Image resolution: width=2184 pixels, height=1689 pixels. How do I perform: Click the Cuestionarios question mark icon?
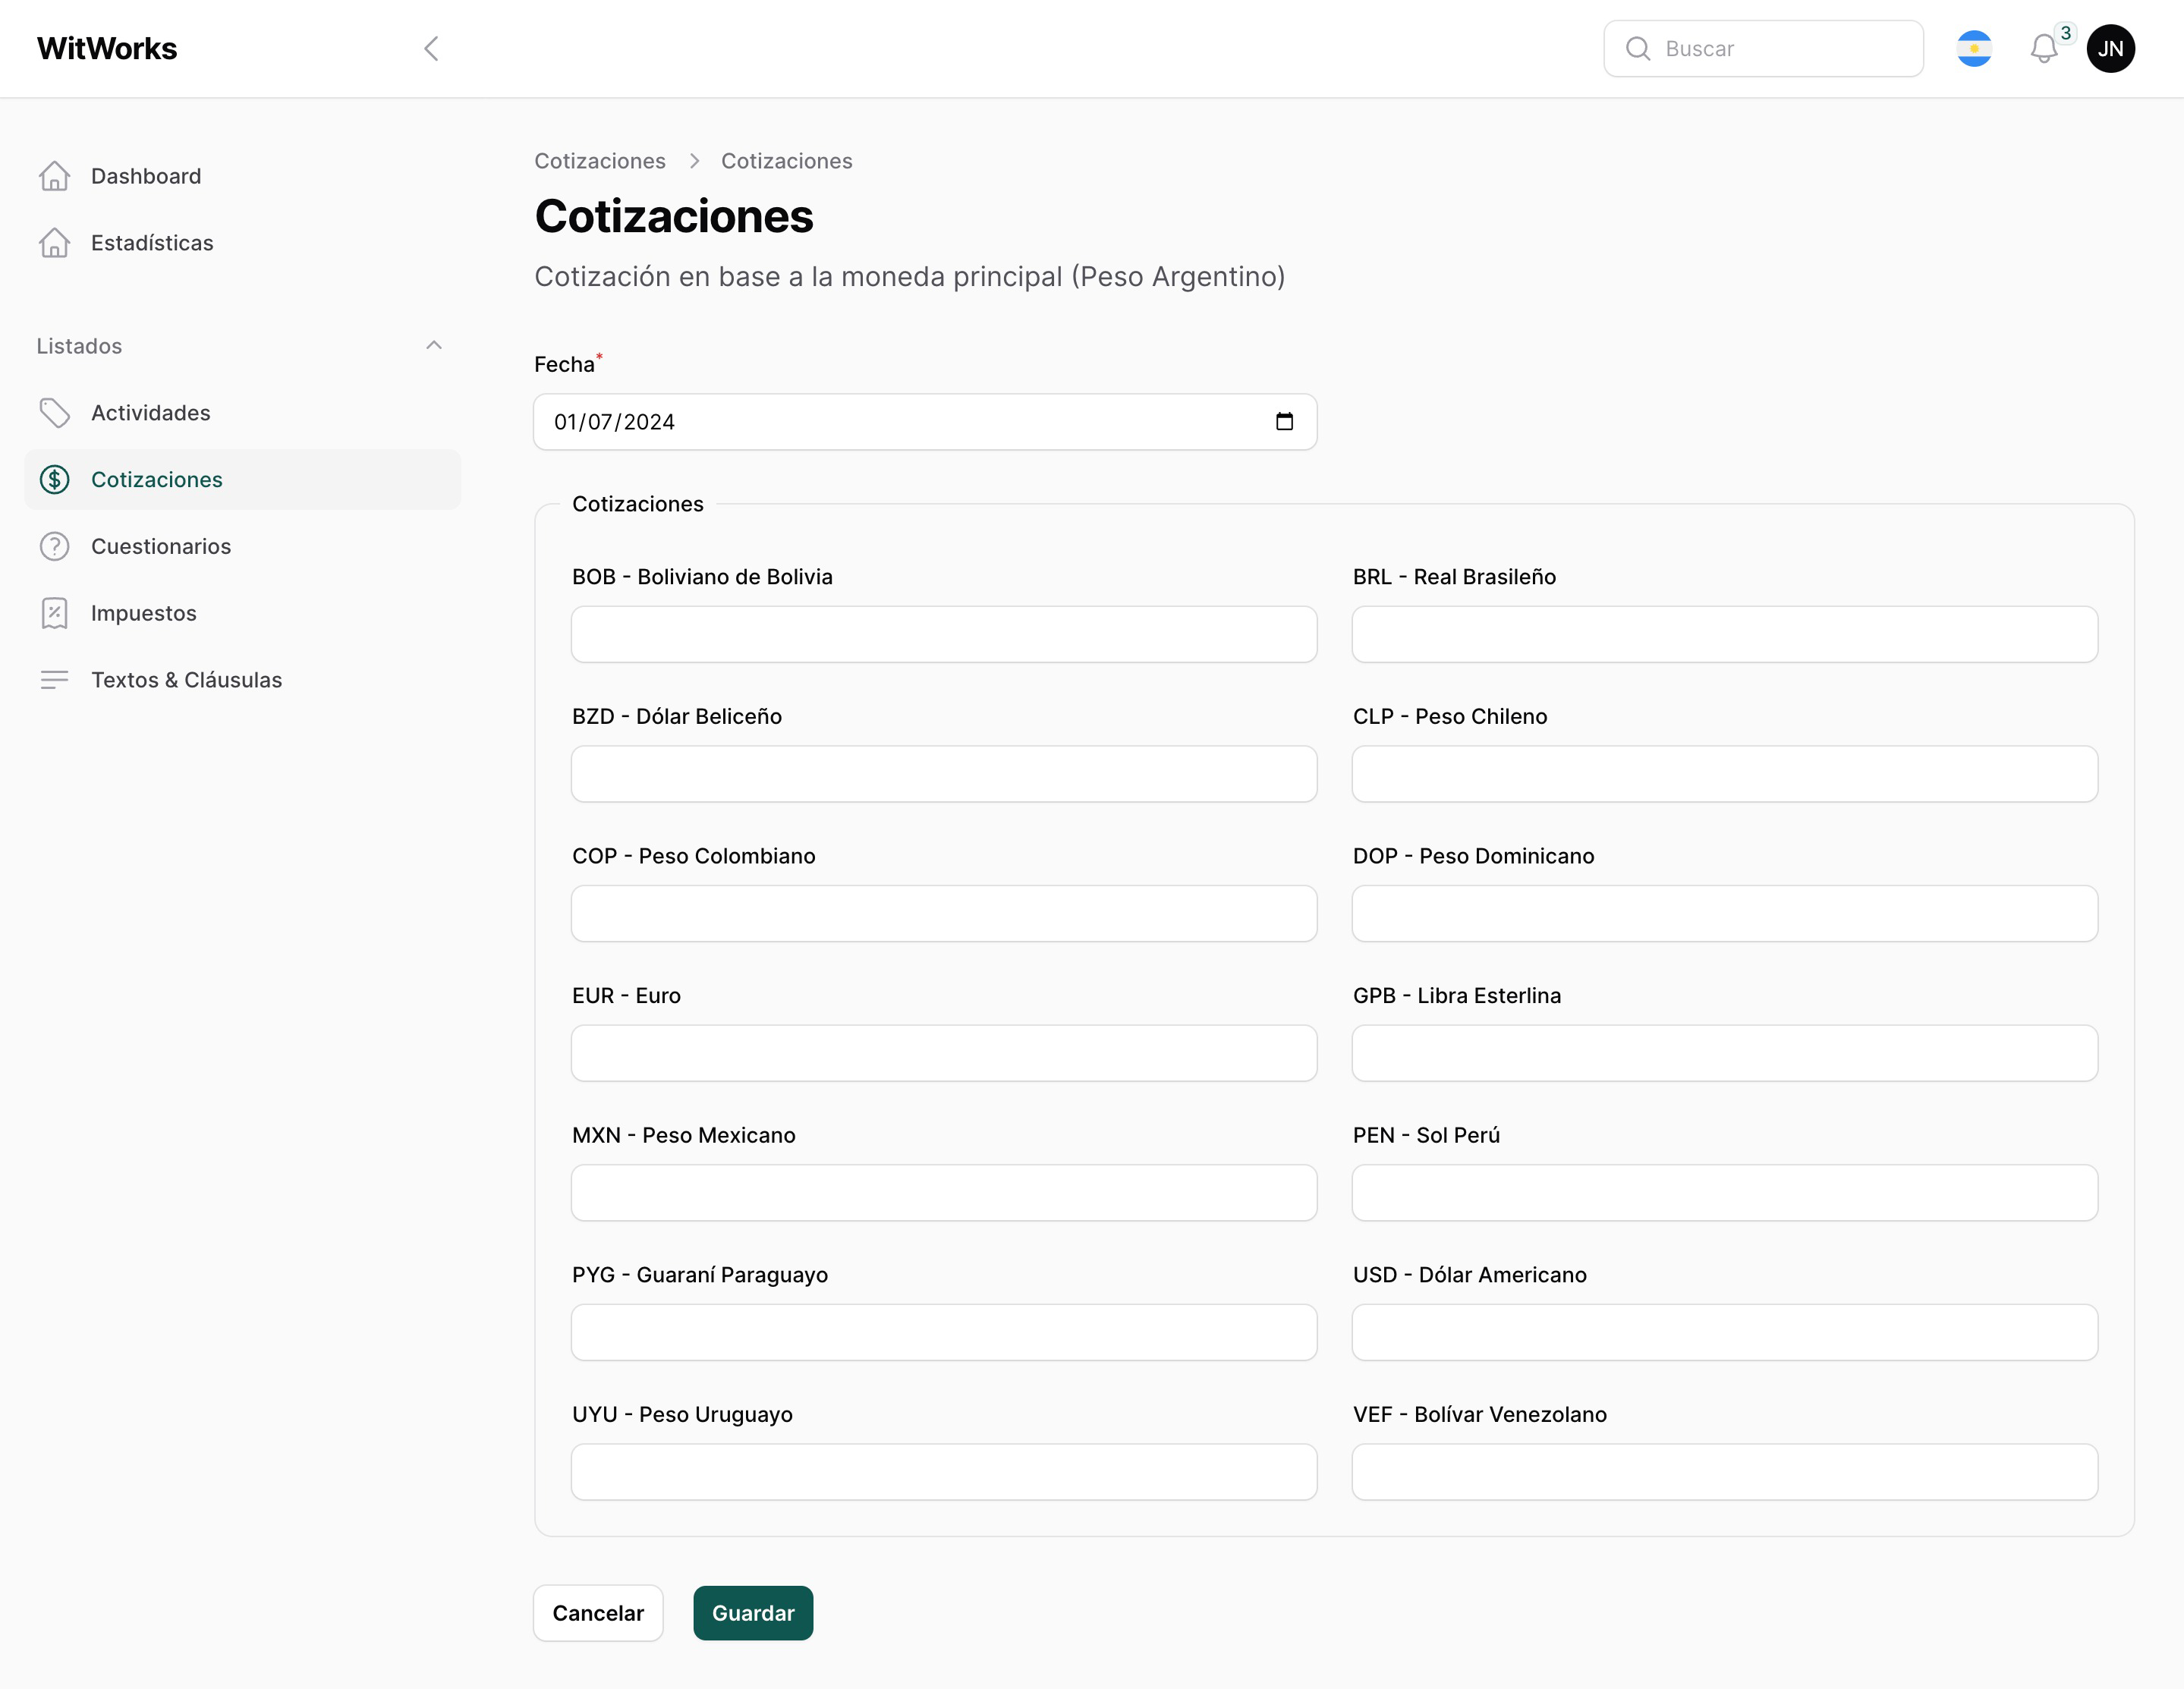[x=55, y=546]
